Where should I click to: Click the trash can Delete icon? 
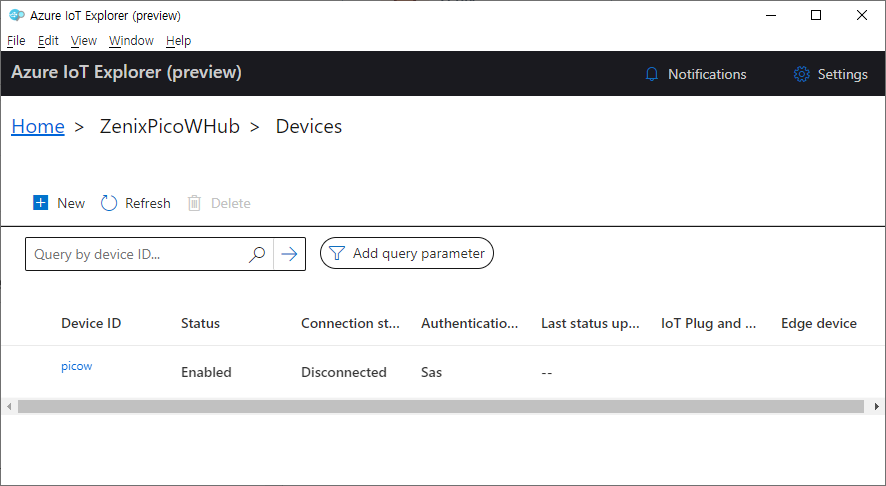tap(194, 203)
